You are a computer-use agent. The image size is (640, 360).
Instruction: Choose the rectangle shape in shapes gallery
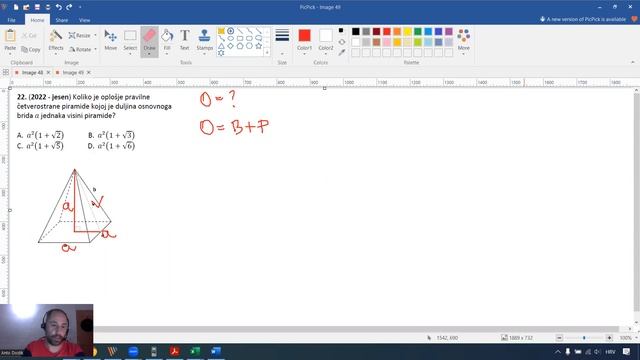(240, 38)
